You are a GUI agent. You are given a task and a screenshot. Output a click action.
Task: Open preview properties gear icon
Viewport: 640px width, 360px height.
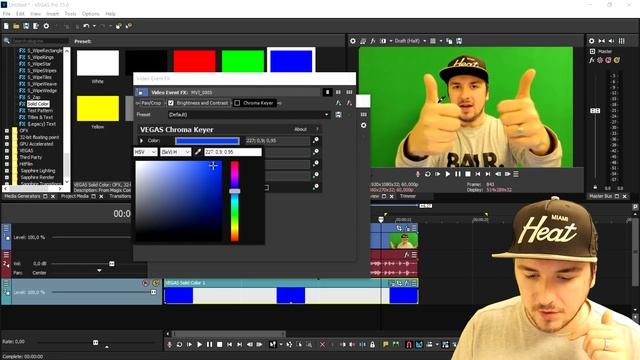pos(353,41)
